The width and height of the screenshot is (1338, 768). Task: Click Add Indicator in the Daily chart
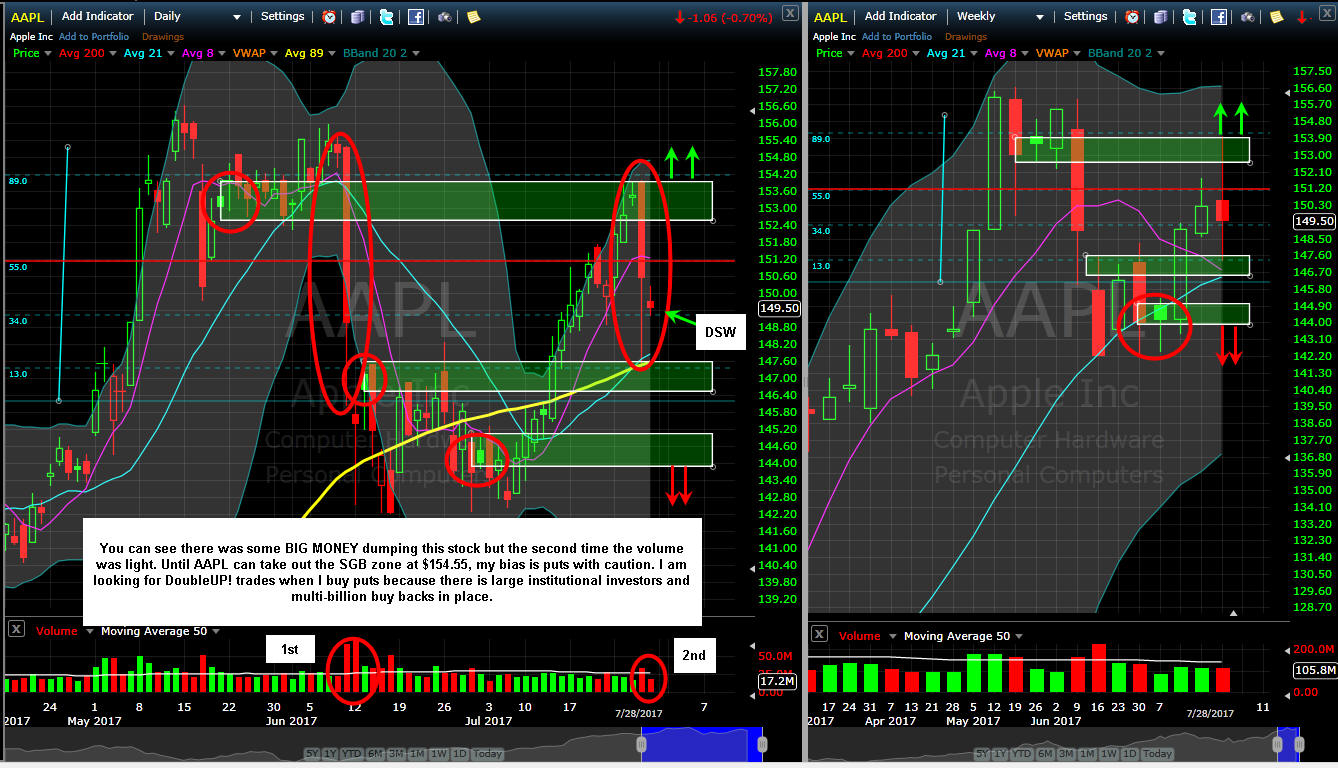[x=98, y=17]
